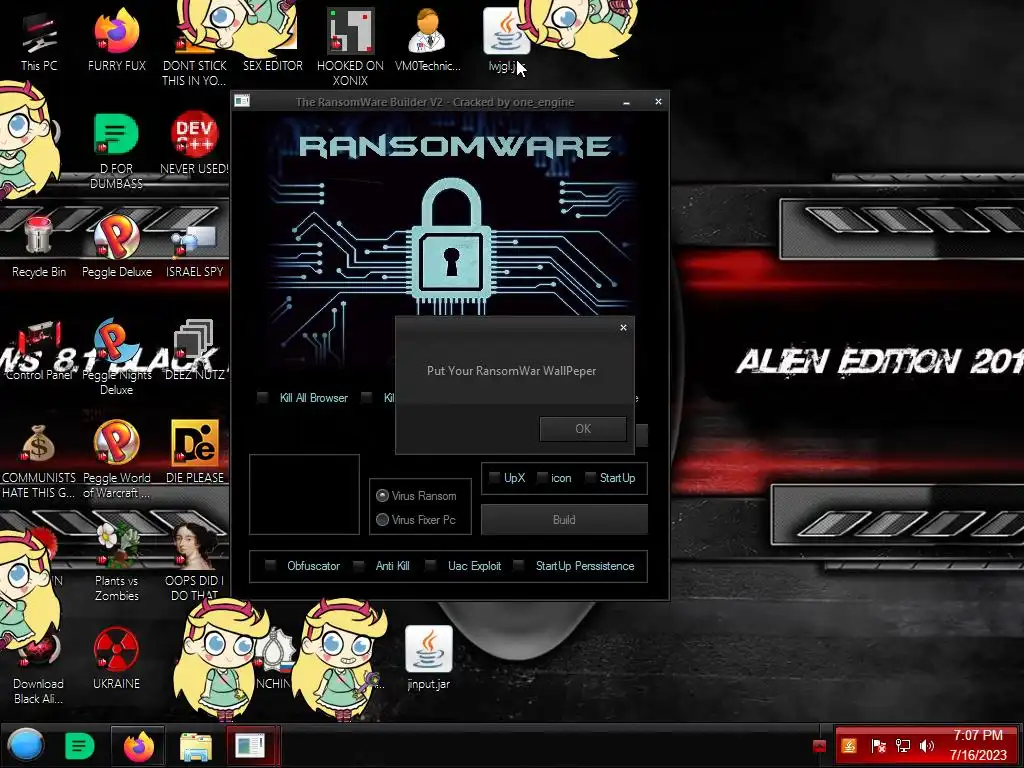Enable the StartUp Perssistence checkbox
Screen dimensions: 1024x768
point(519,566)
